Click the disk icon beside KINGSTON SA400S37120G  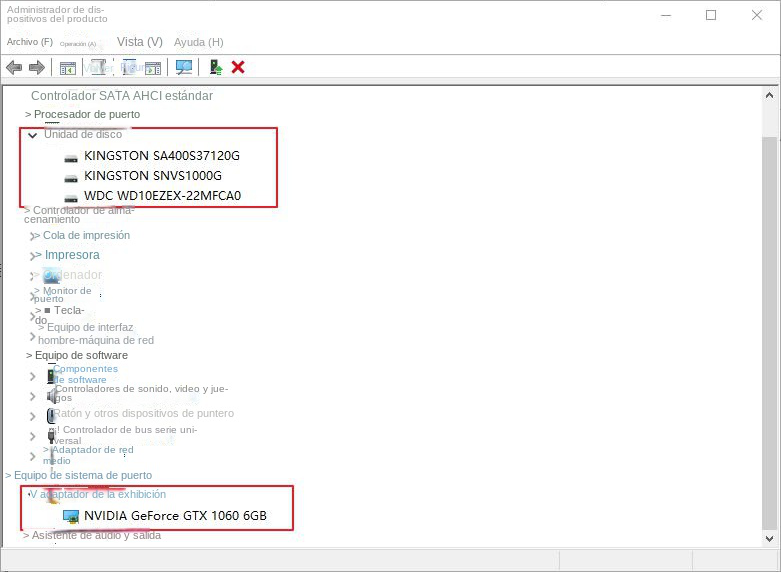[x=71, y=158]
